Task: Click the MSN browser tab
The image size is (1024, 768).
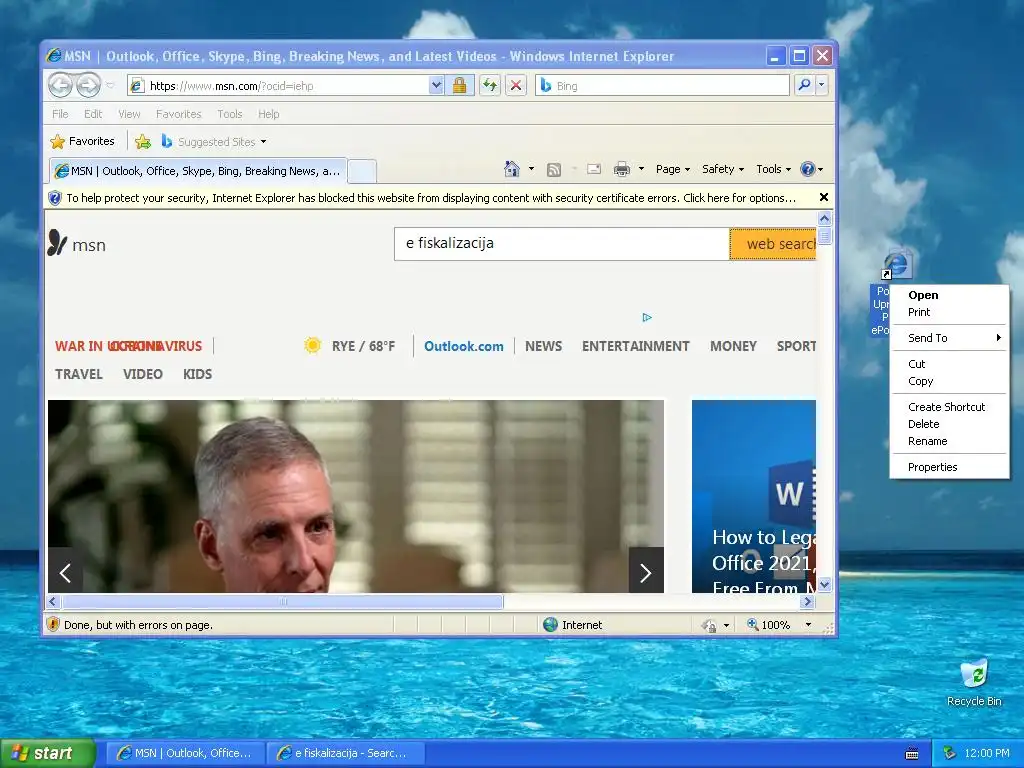Action: [199, 171]
